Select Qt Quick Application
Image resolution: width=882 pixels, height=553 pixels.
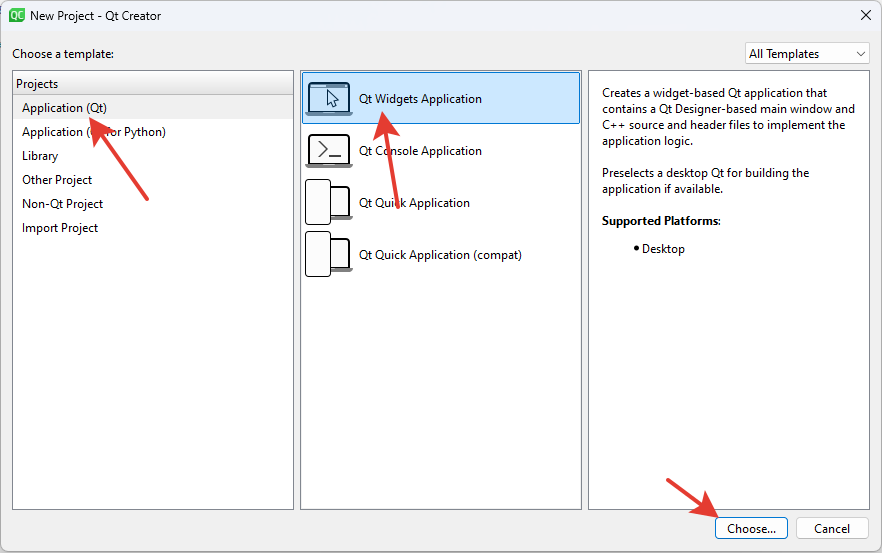tap(441, 203)
